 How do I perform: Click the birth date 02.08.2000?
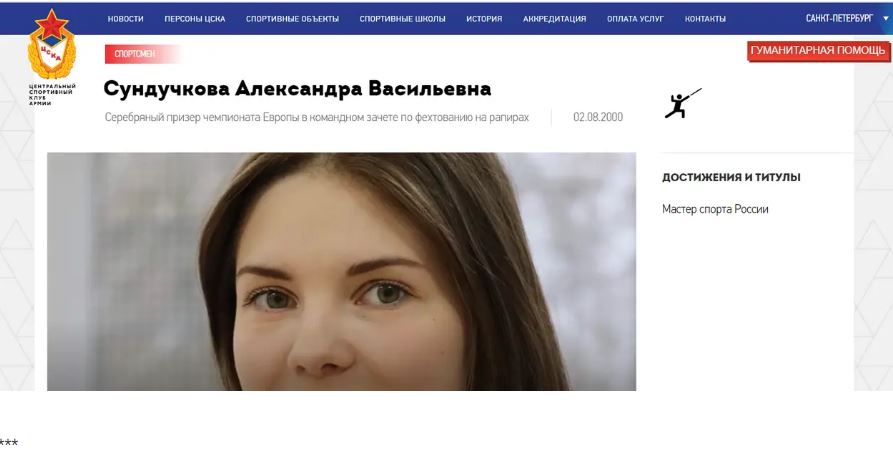pyautogui.click(x=598, y=117)
